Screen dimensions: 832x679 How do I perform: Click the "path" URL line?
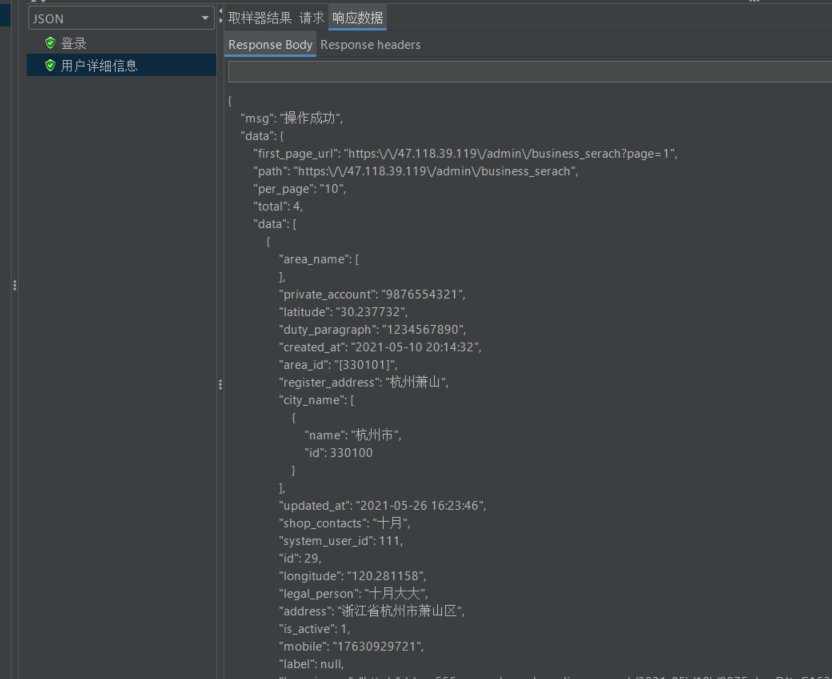click(415, 171)
